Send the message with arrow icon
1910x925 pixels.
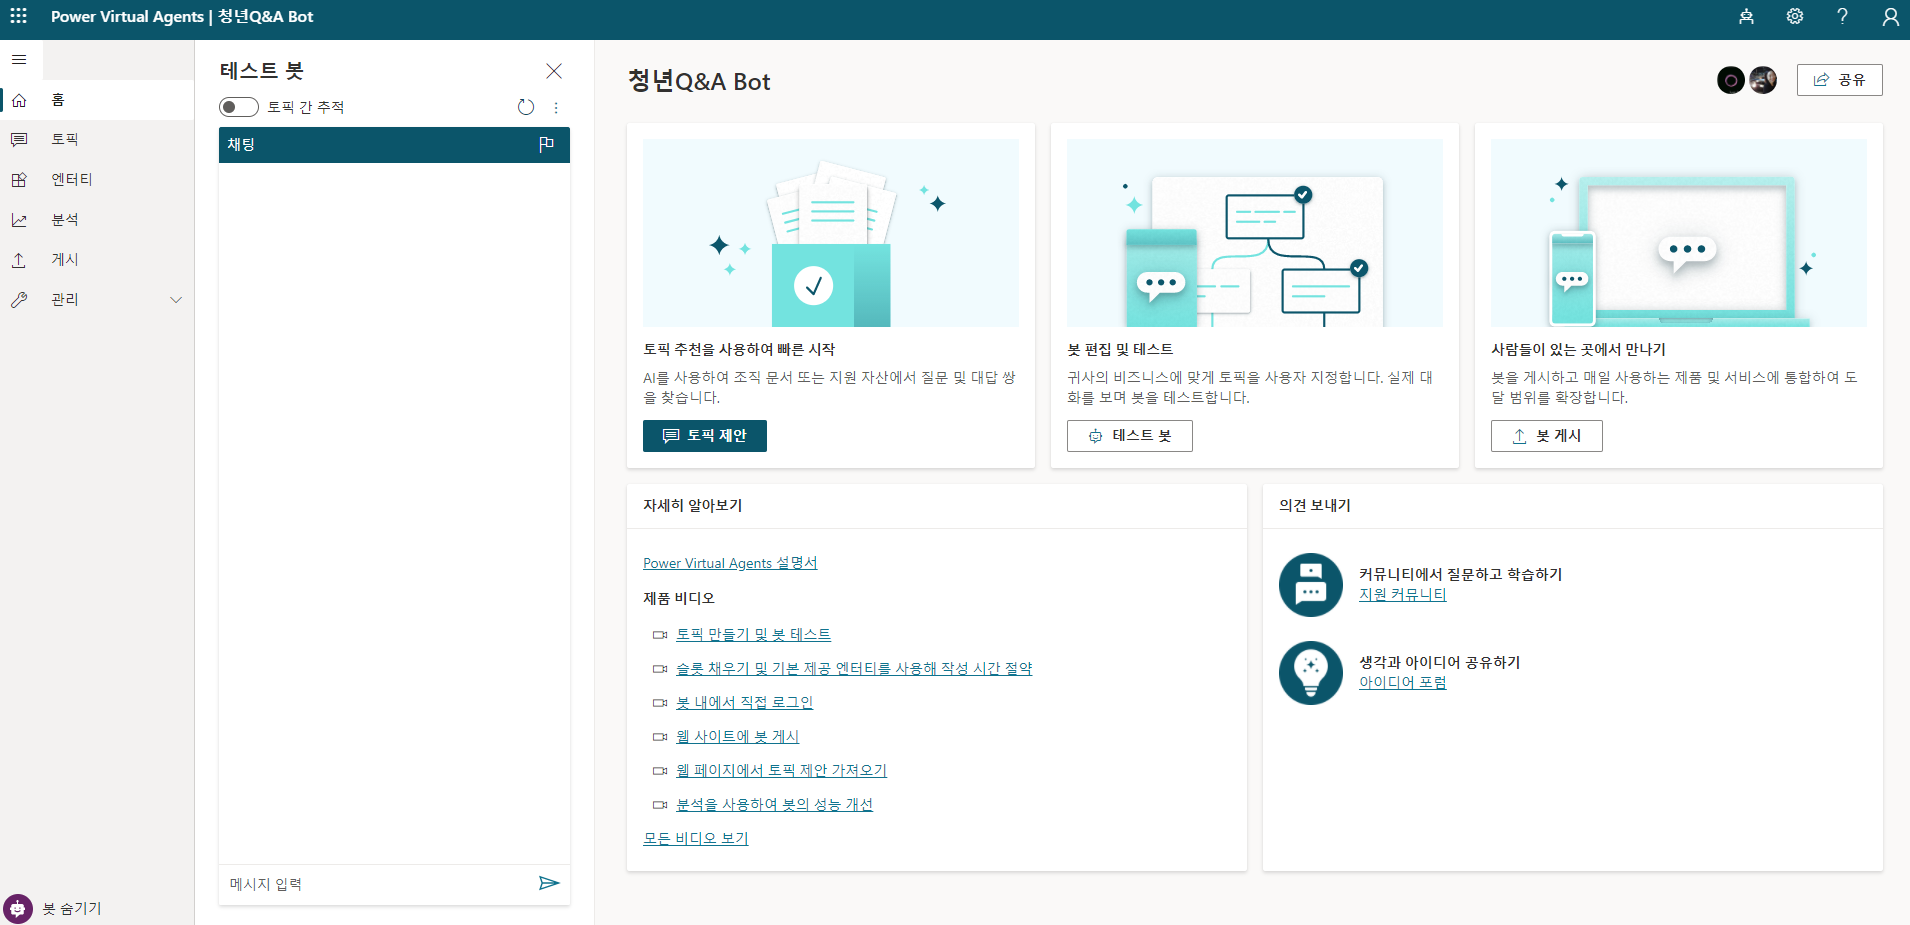549,883
